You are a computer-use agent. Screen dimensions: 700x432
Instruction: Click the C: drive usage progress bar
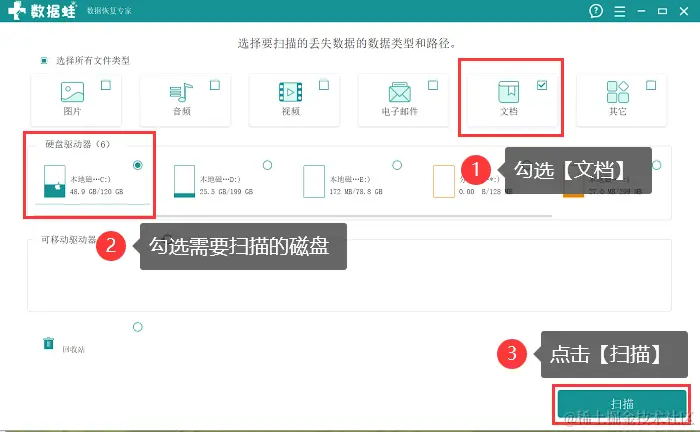[92, 204]
